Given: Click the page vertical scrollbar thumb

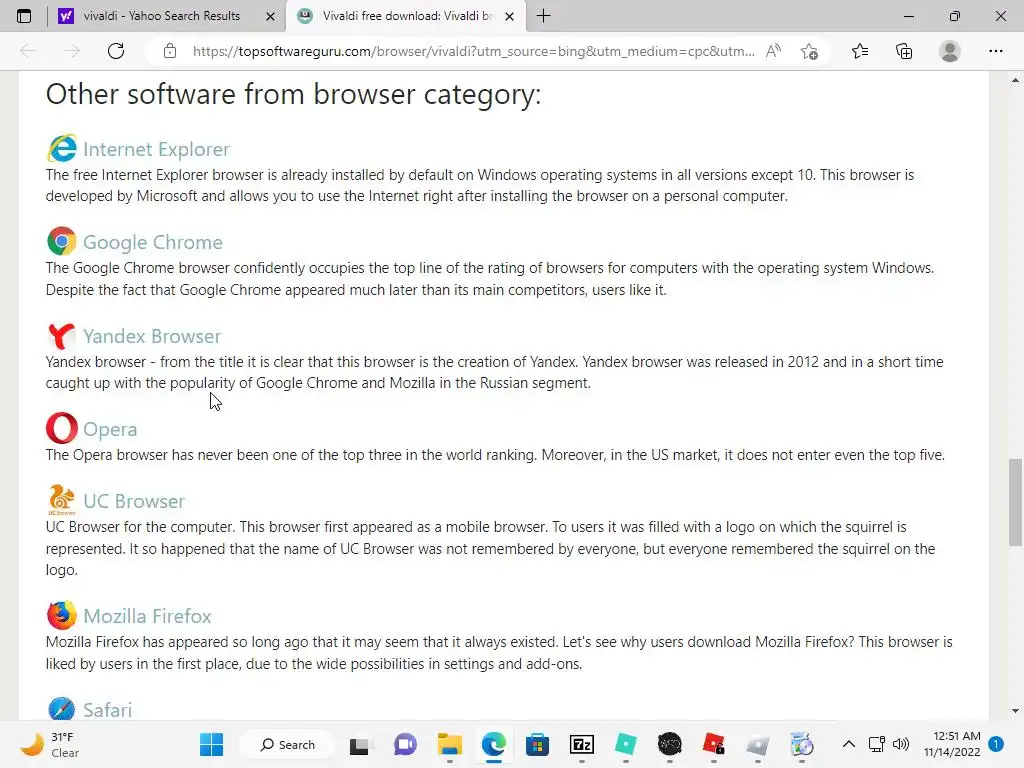Looking at the screenshot, I should tap(1015, 502).
